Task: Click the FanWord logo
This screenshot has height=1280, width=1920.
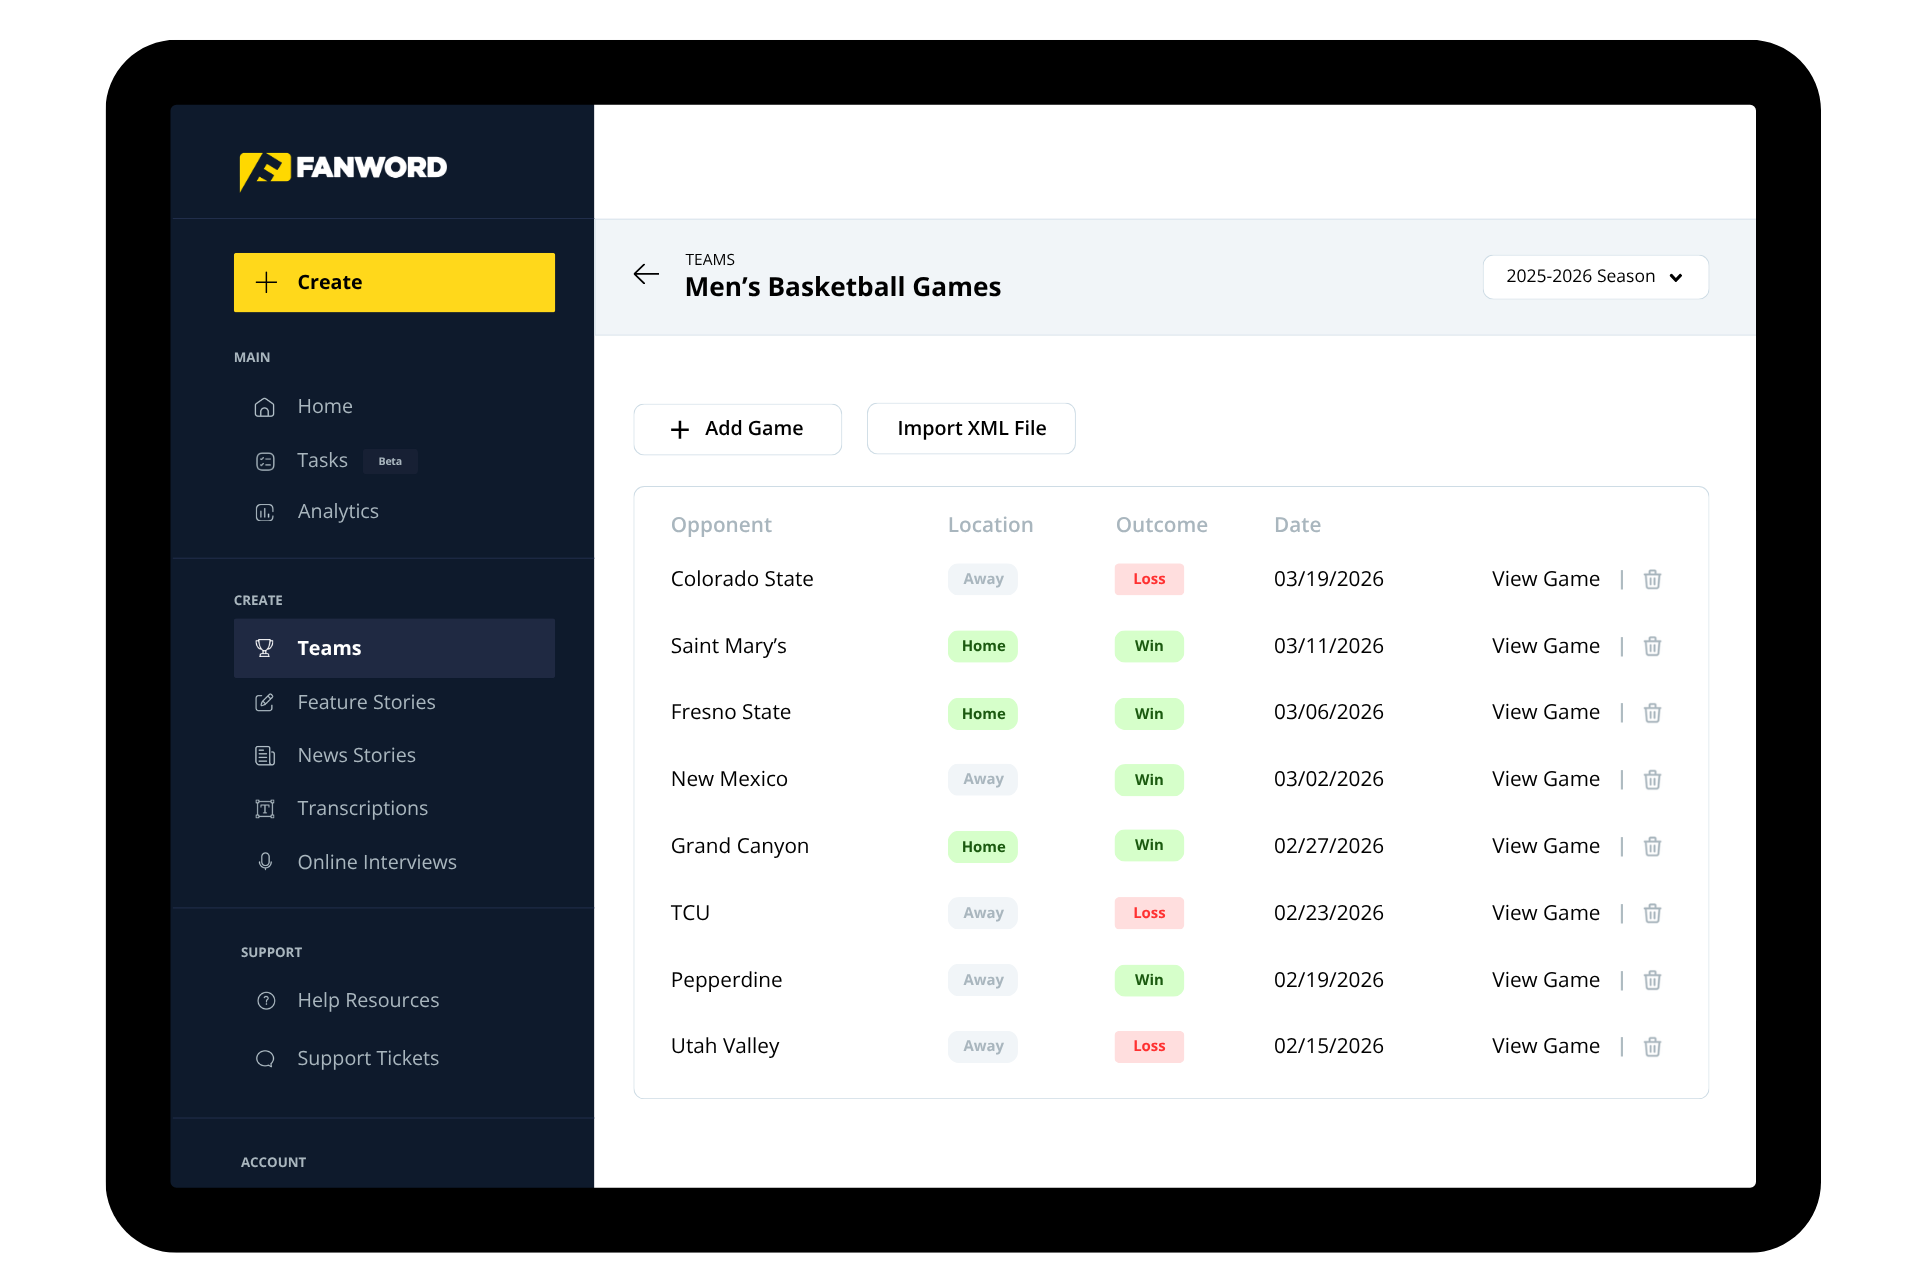Action: click(343, 168)
